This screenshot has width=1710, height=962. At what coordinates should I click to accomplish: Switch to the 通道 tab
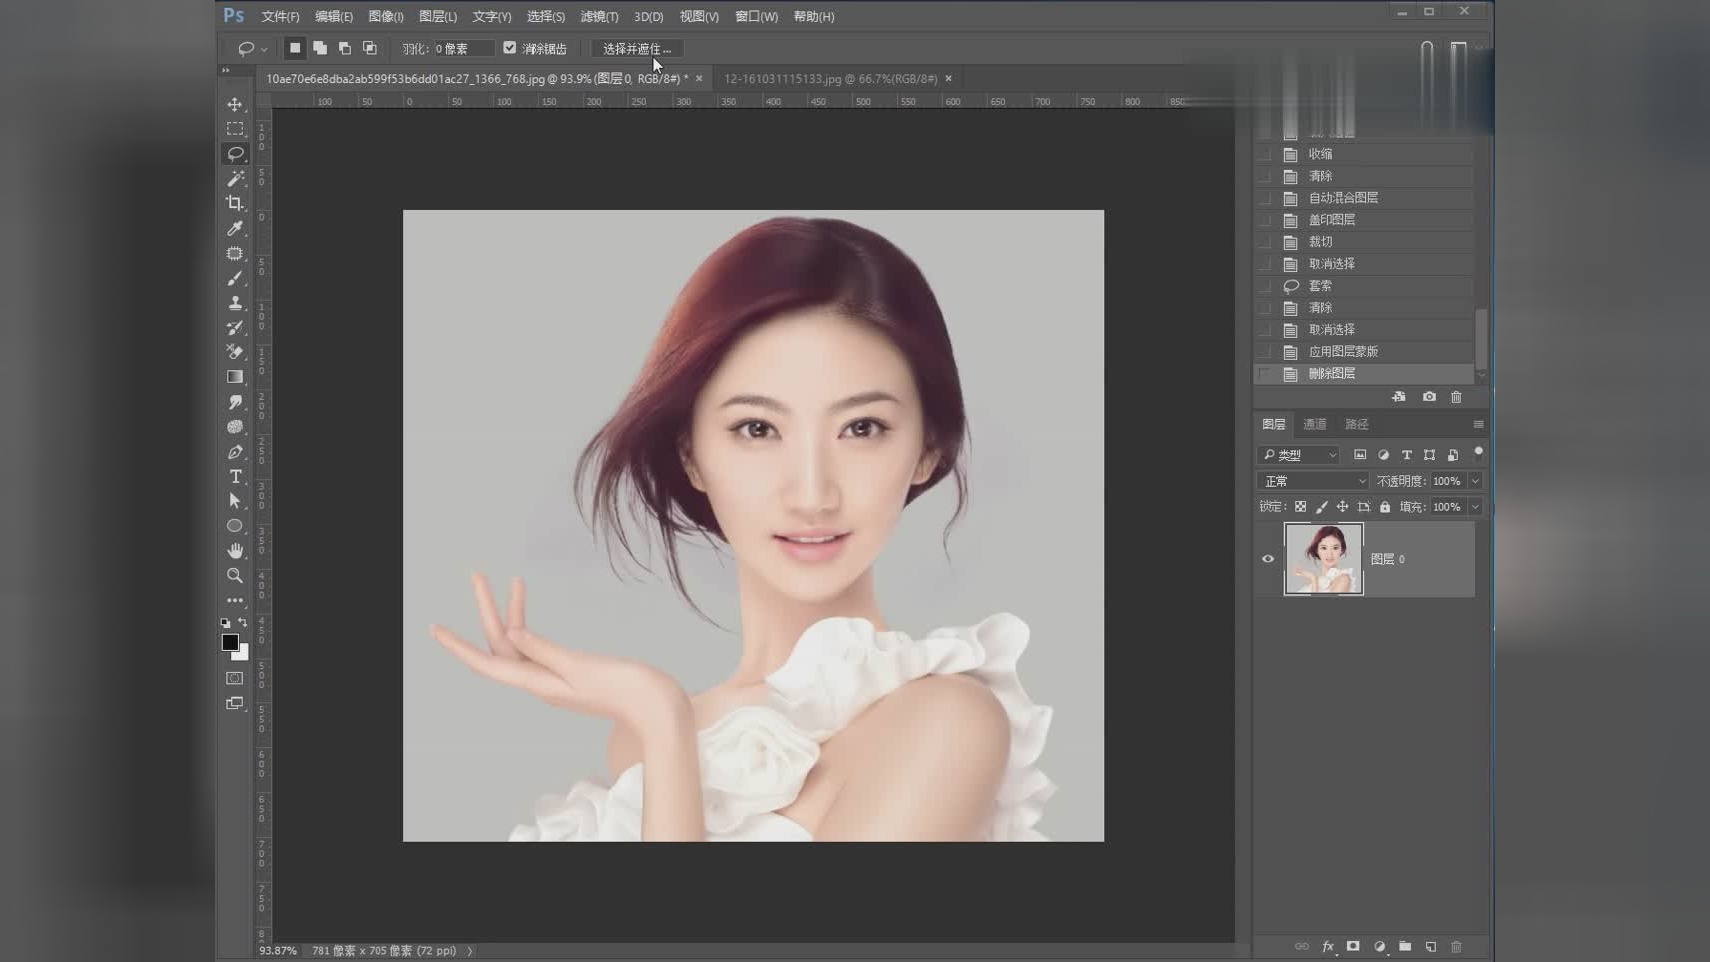pos(1314,424)
